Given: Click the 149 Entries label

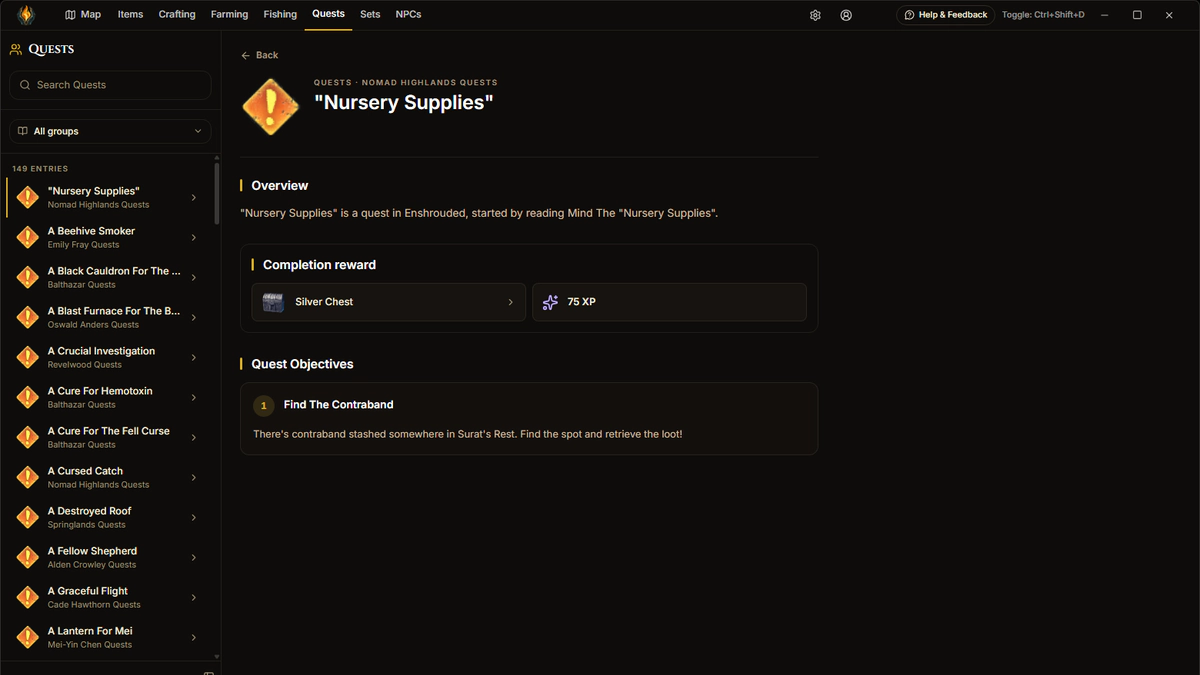Looking at the screenshot, I should click(40, 169).
